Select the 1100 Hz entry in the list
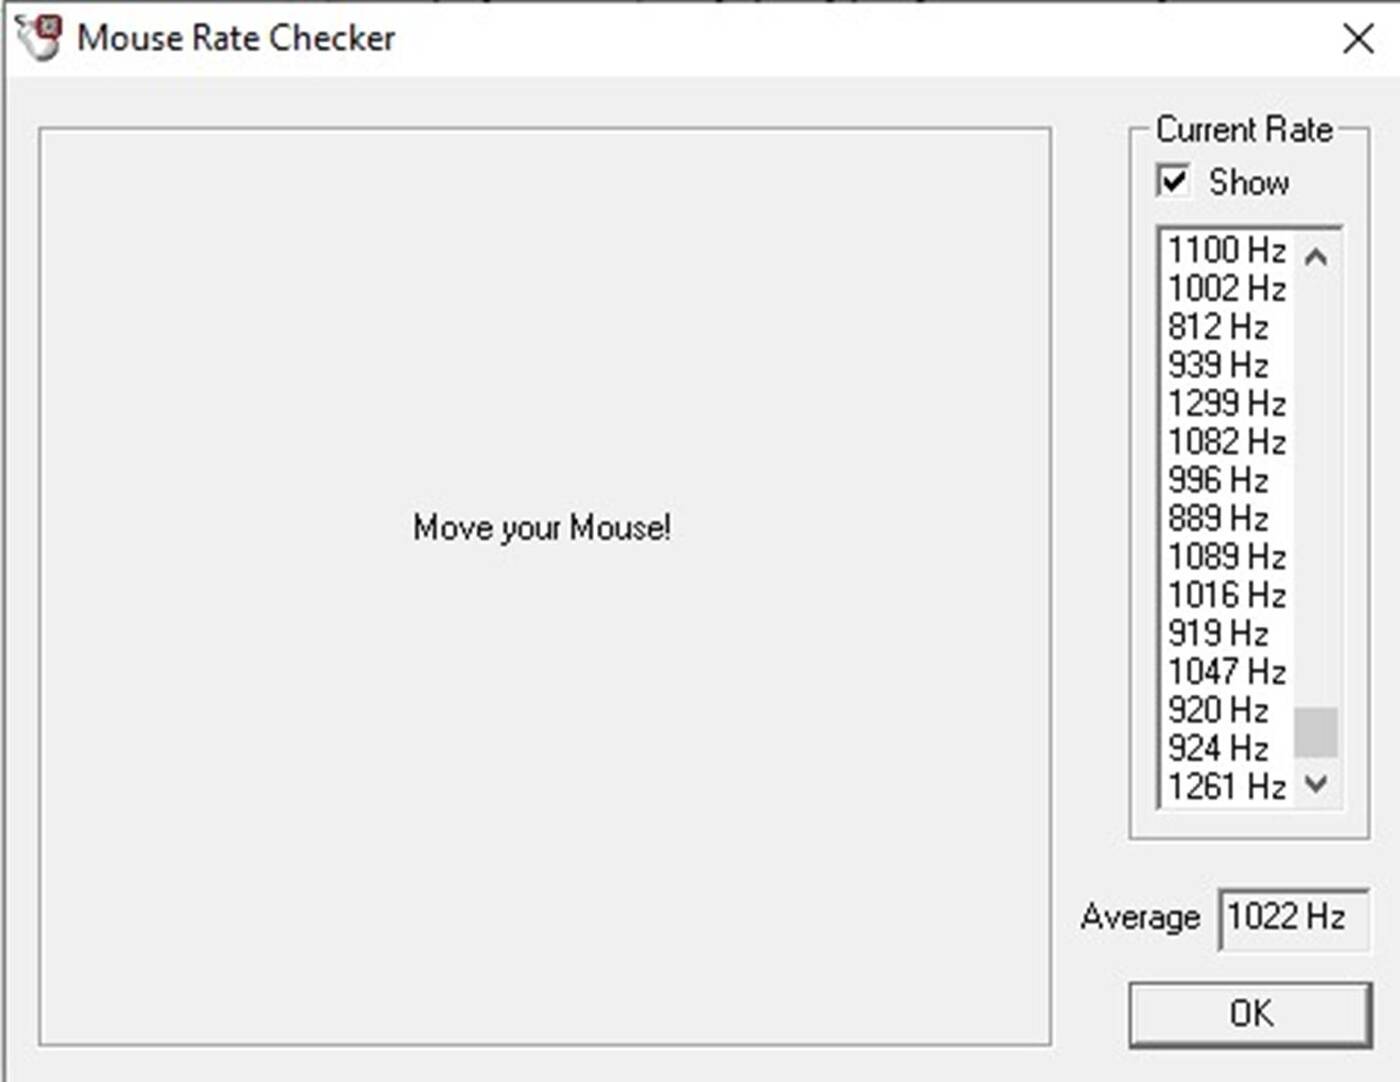The height and width of the screenshot is (1082, 1400). (1226, 250)
